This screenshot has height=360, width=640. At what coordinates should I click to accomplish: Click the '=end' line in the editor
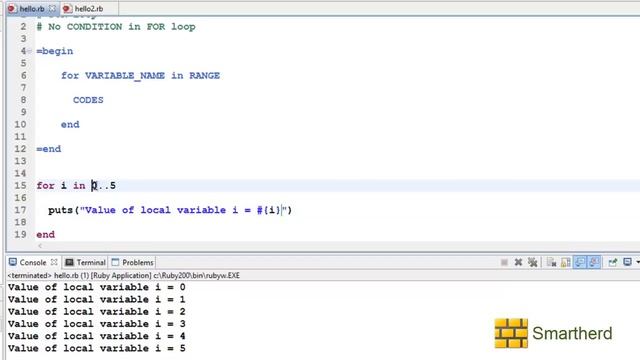[49, 149]
